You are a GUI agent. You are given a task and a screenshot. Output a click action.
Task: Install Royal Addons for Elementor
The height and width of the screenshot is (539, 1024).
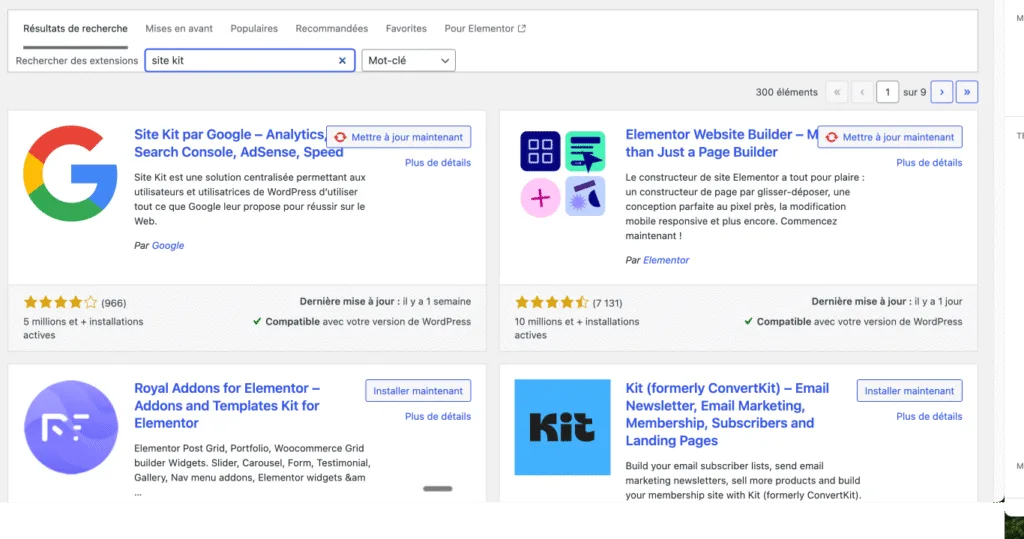coord(418,391)
